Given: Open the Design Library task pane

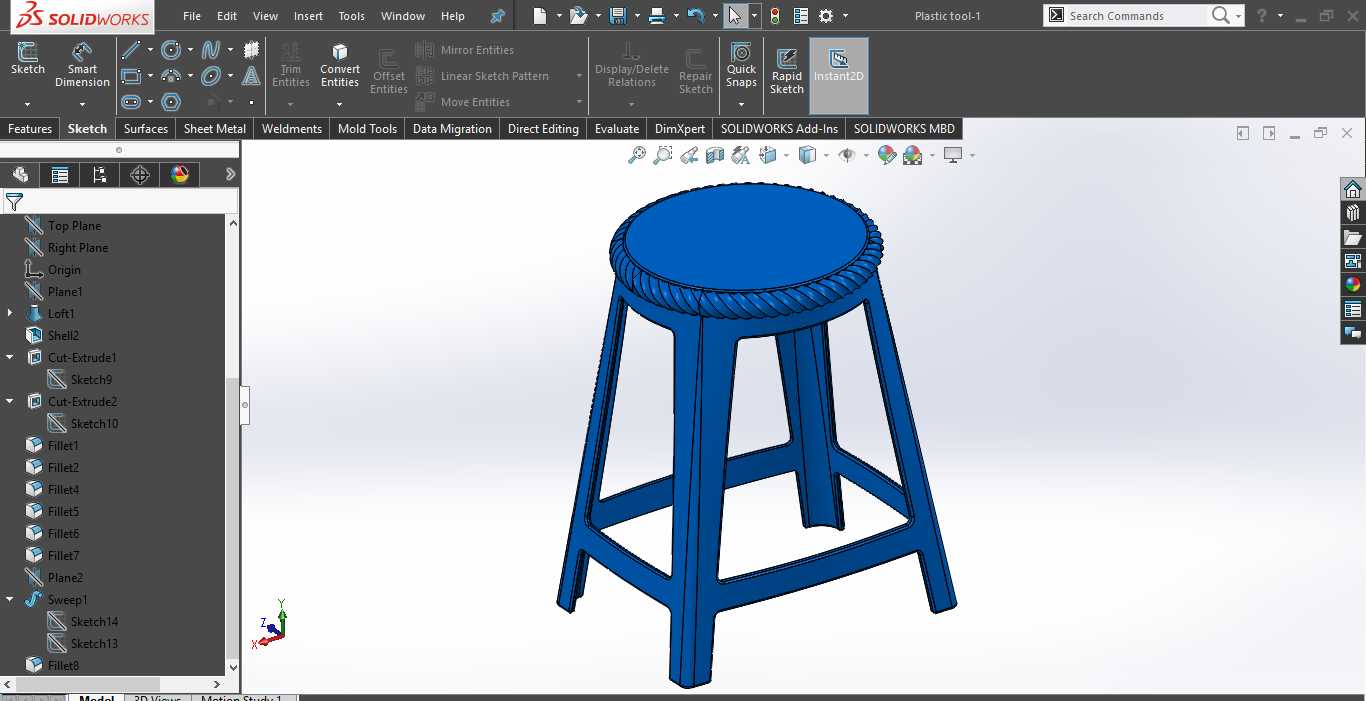Looking at the screenshot, I should (x=1353, y=213).
